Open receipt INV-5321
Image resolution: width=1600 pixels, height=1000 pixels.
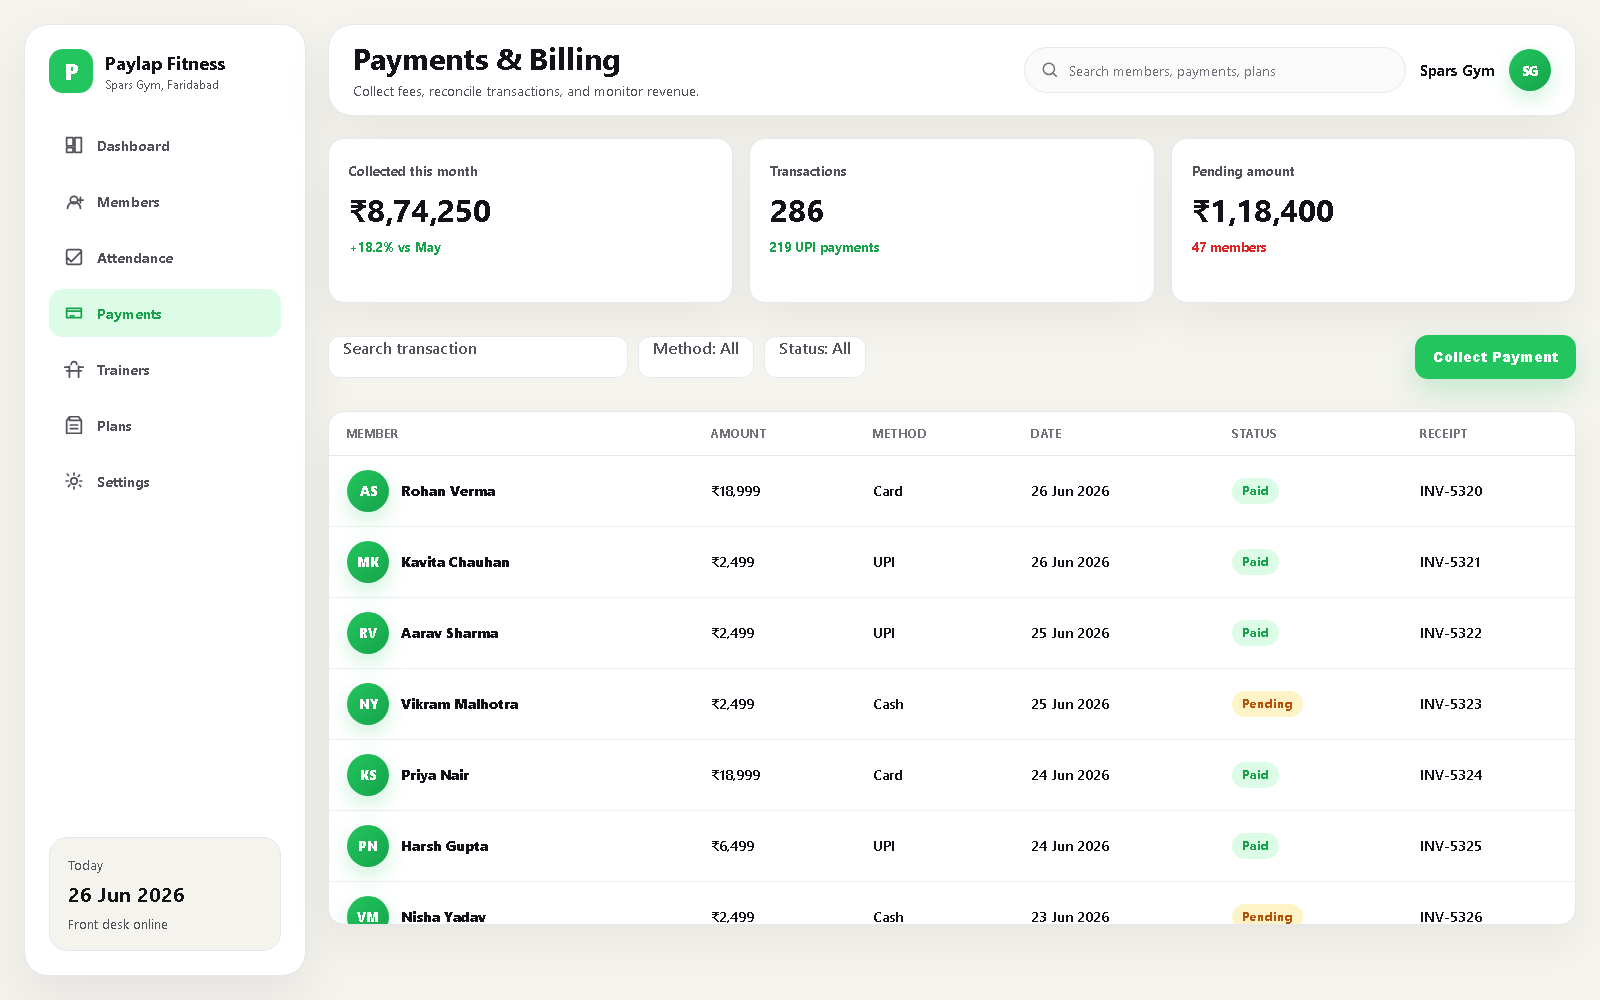click(x=1450, y=562)
